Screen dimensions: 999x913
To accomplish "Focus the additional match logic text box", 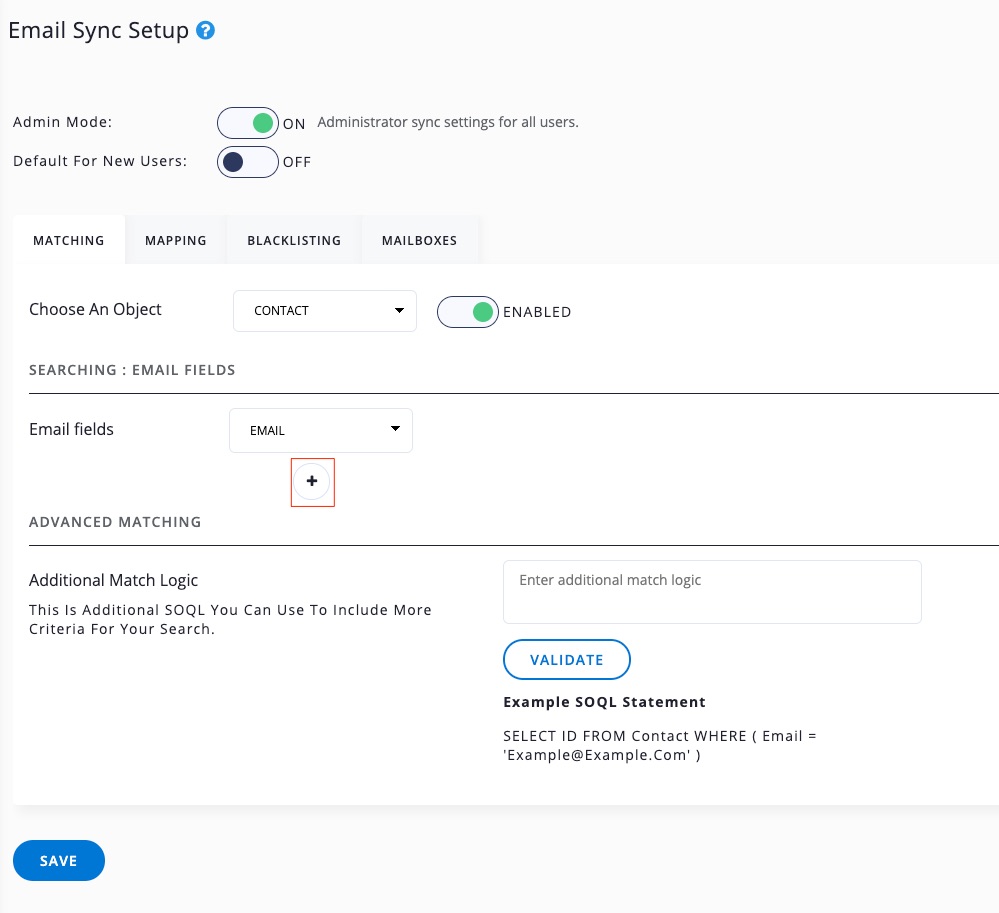I will tap(711, 592).
